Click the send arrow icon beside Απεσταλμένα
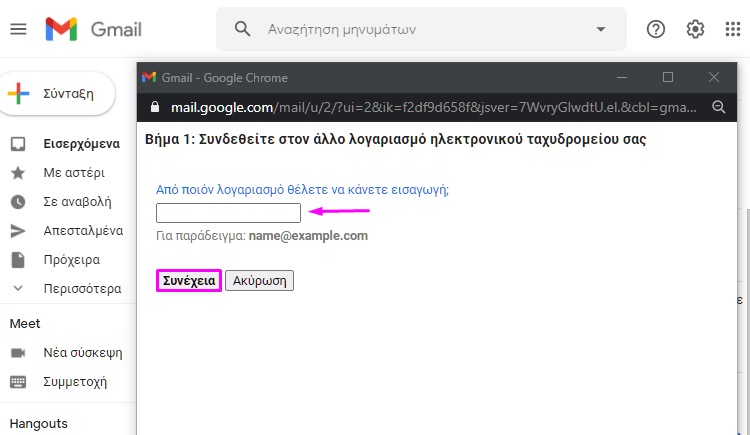750x435 pixels. tap(18, 231)
